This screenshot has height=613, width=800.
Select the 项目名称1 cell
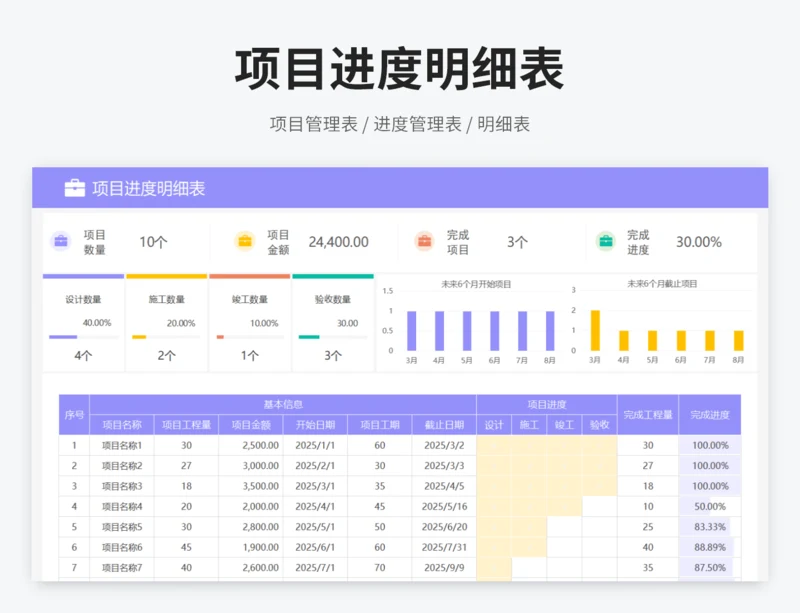click(121, 445)
